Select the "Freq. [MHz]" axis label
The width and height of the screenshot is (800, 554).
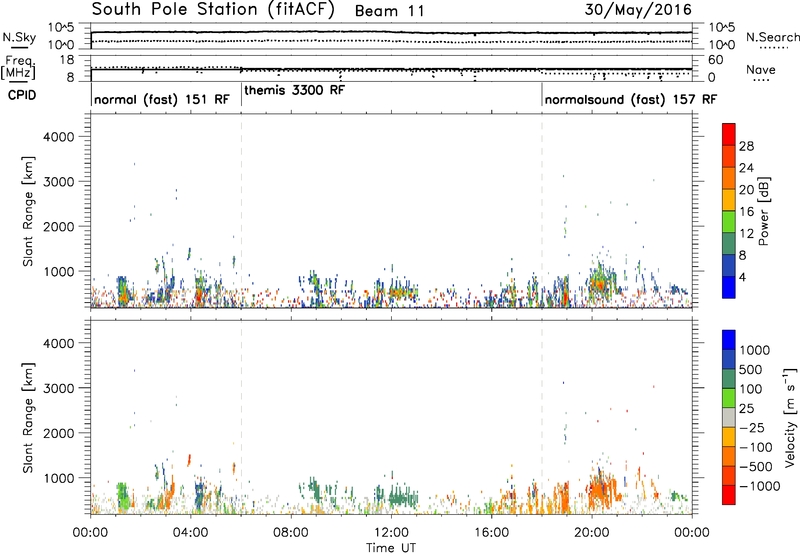(x=19, y=68)
